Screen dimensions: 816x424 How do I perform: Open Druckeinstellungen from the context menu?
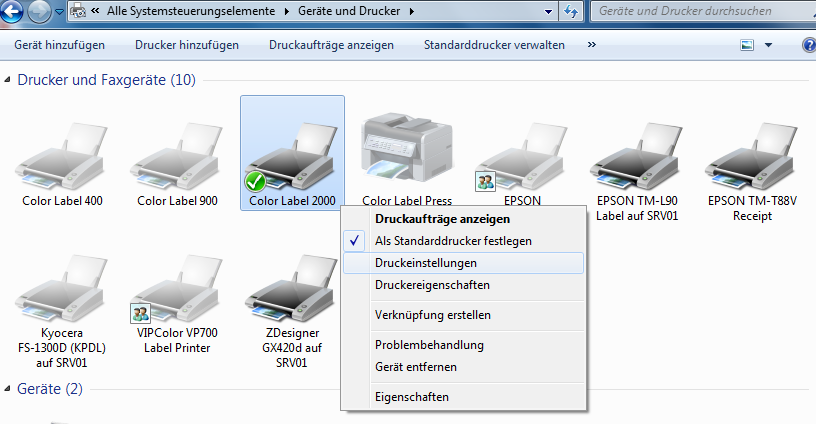click(x=463, y=263)
